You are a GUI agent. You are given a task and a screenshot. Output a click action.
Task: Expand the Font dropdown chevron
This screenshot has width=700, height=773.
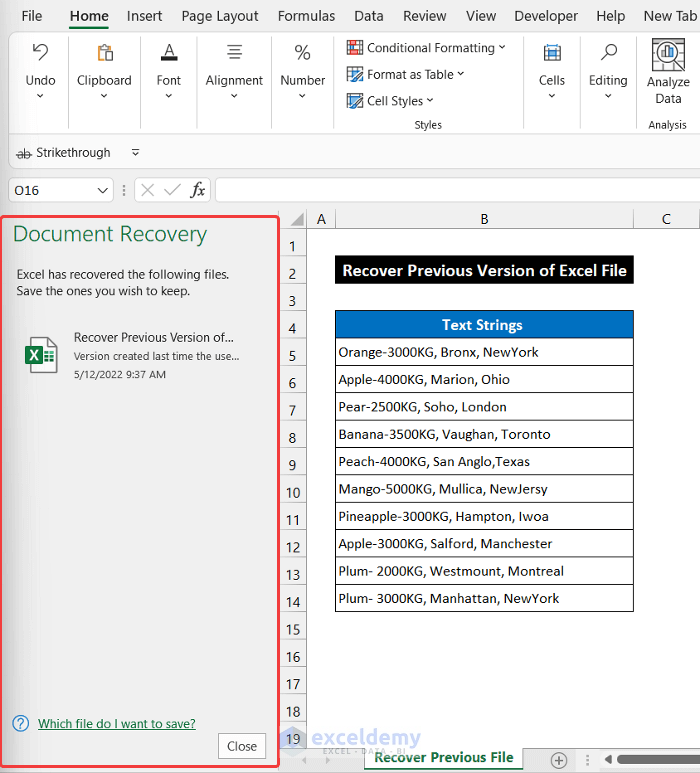(169, 96)
